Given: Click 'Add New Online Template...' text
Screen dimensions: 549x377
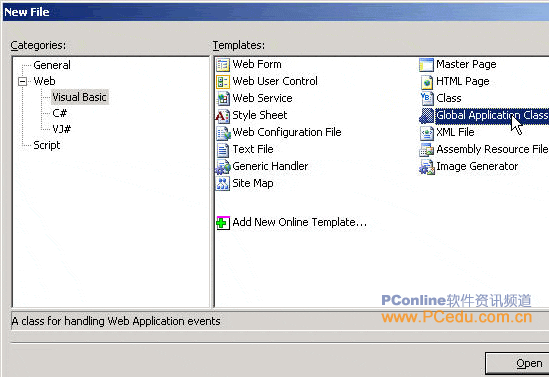Looking at the screenshot, I should (300, 222).
